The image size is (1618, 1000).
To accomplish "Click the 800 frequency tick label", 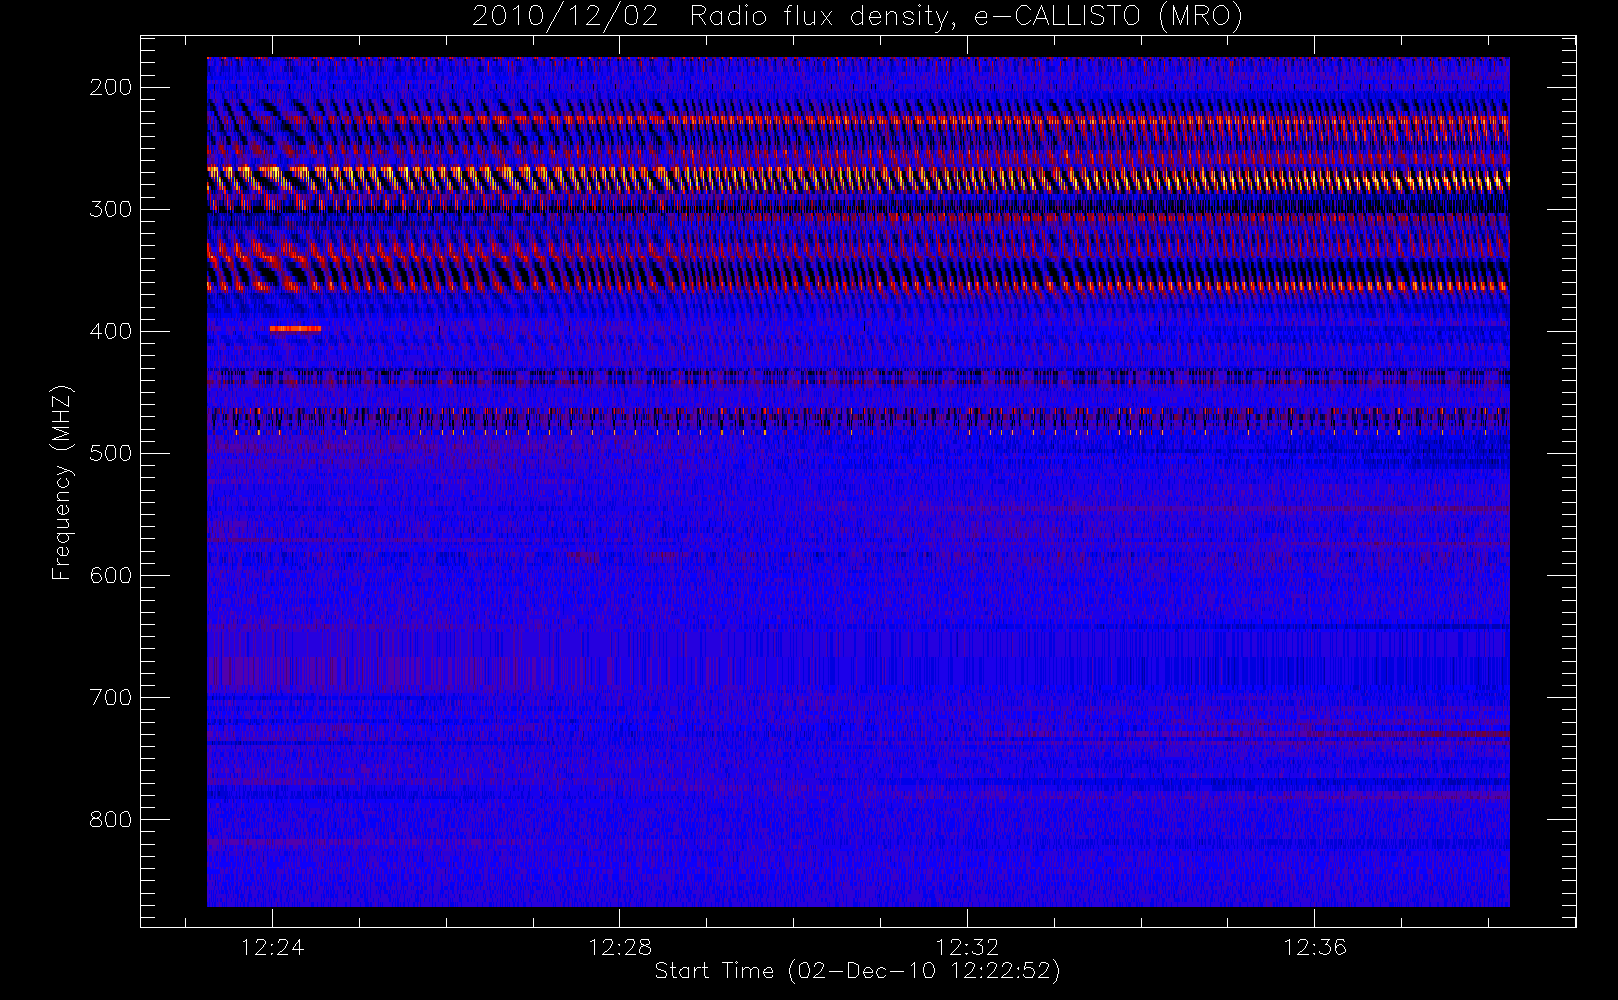I will (111, 819).
